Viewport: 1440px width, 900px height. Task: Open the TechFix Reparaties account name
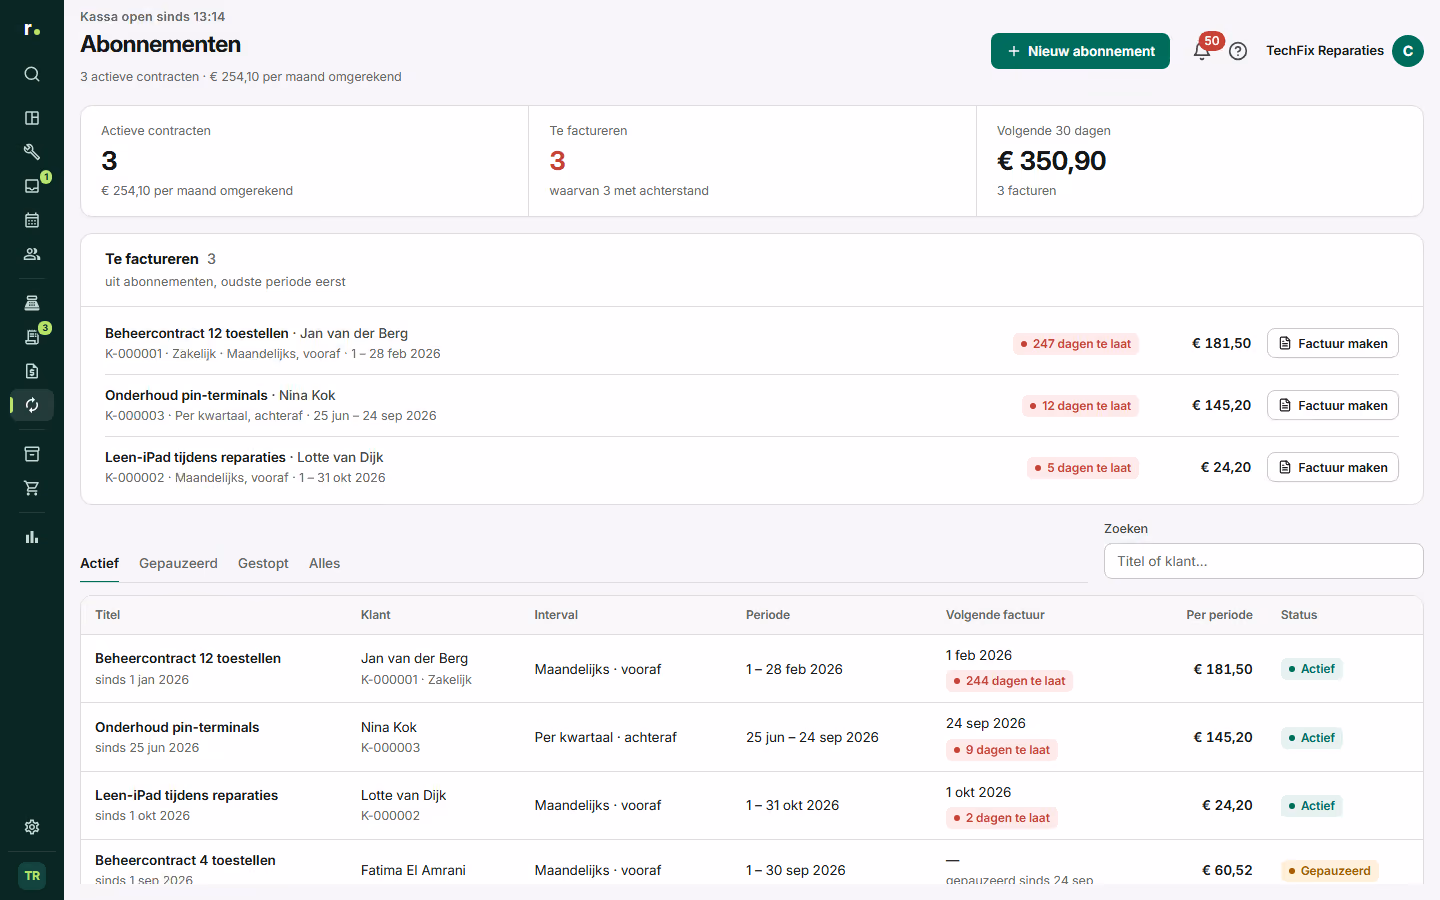1325,51
